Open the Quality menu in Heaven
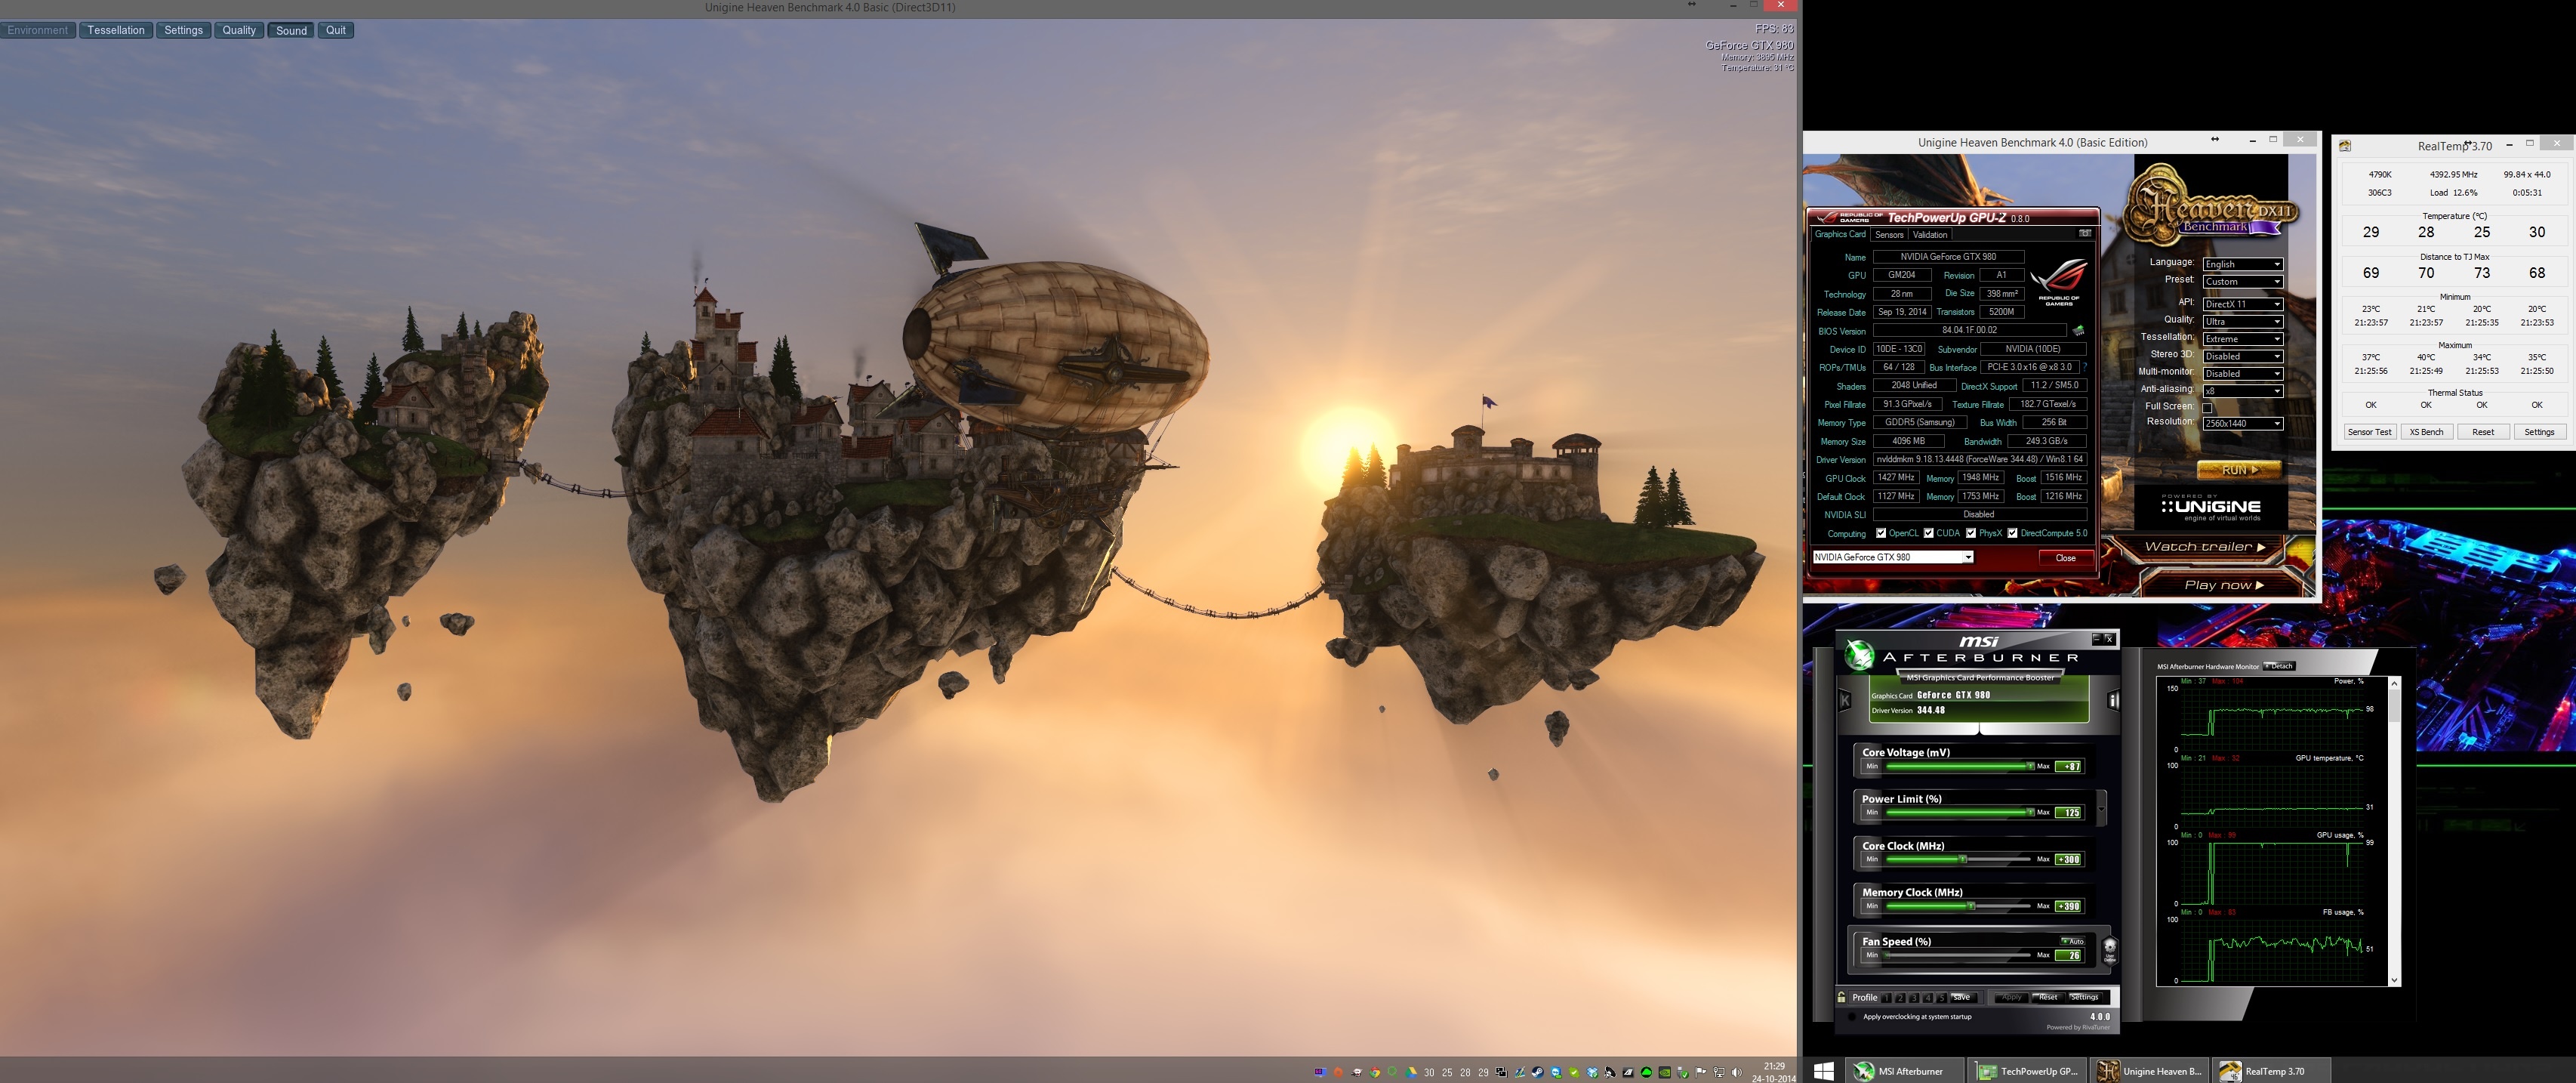 [x=238, y=30]
